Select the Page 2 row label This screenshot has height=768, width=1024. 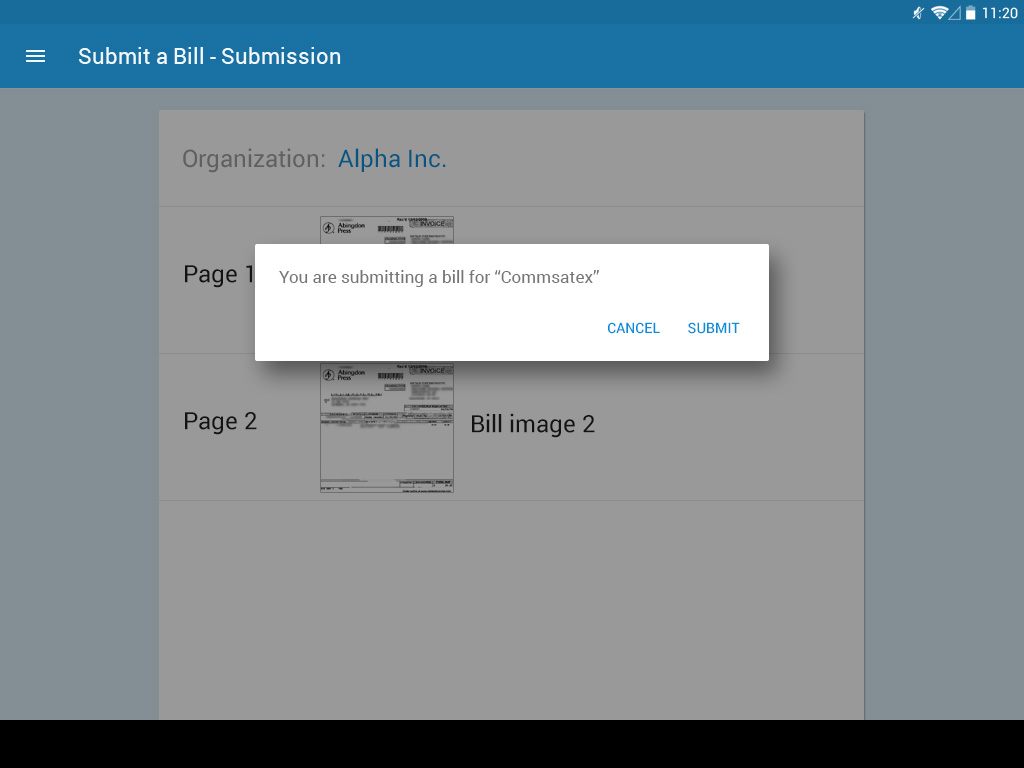[220, 421]
